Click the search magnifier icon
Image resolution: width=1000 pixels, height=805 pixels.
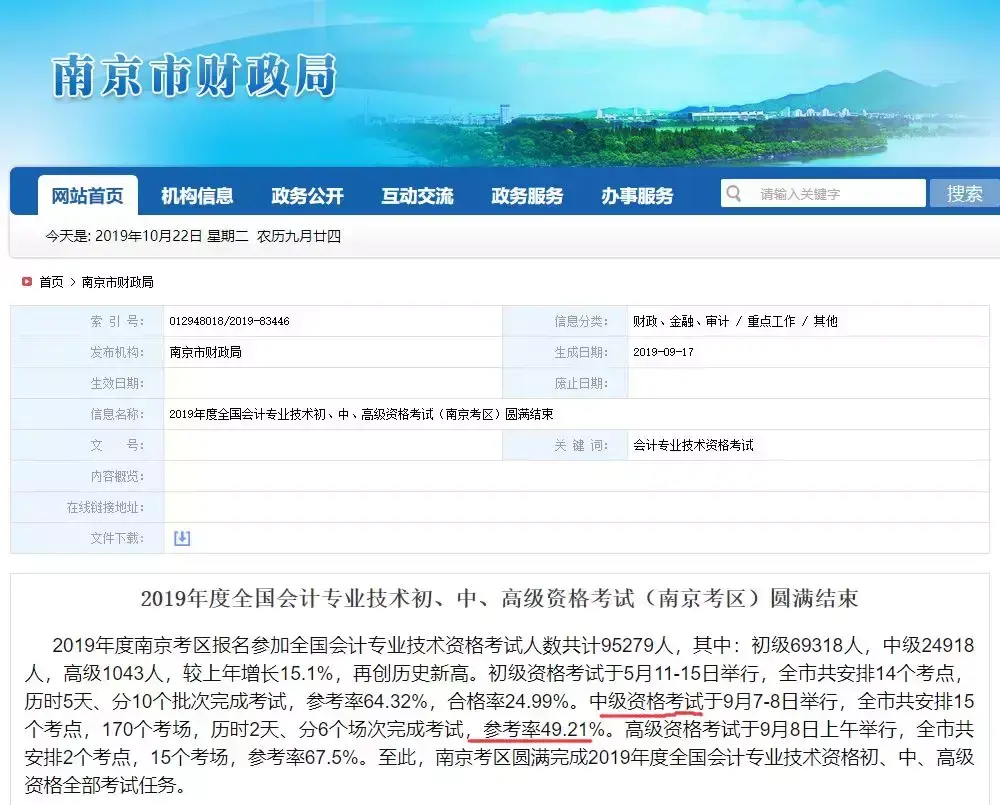point(733,193)
